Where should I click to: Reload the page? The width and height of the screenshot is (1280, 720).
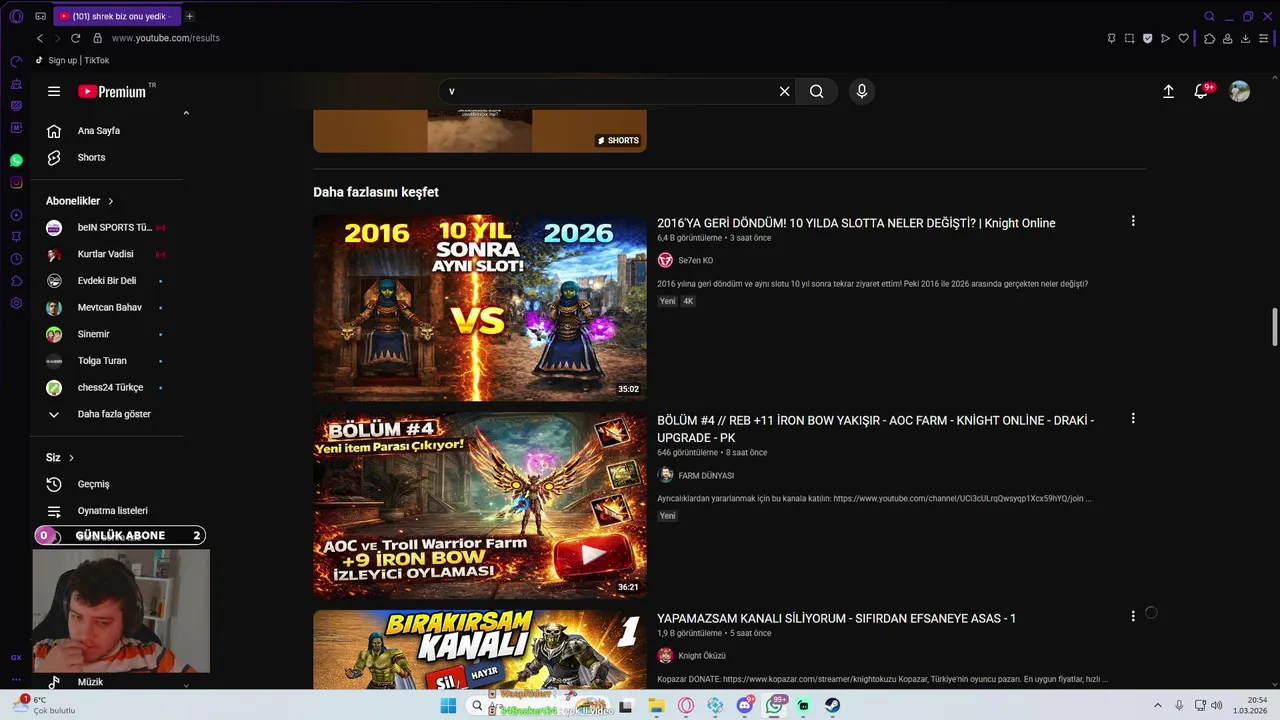[x=75, y=38]
